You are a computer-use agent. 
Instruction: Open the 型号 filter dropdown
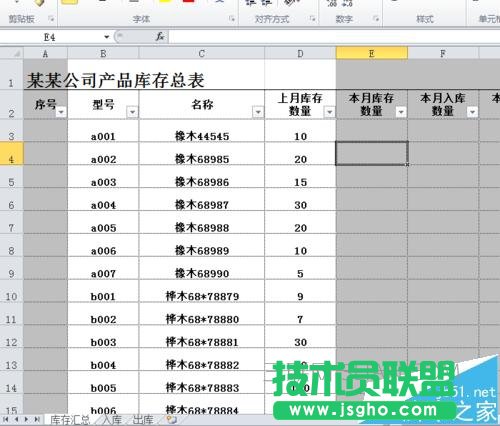click(x=132, y=112)
